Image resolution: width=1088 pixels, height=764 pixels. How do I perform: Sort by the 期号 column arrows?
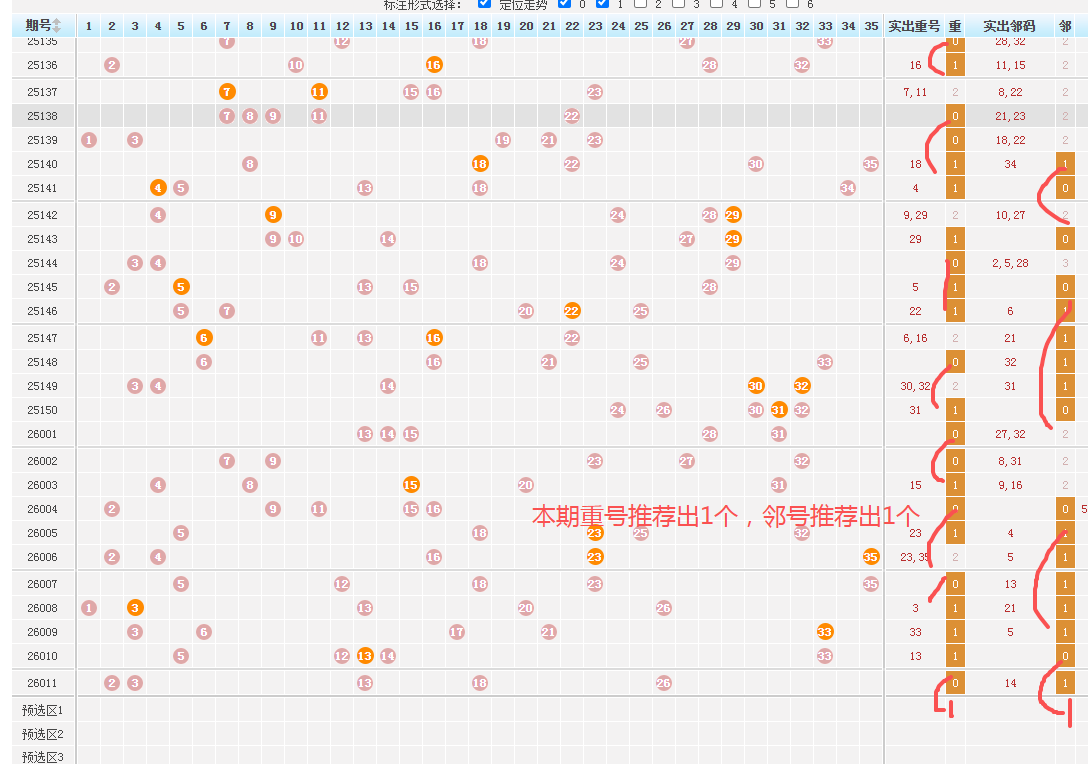(x=57, y=25)
